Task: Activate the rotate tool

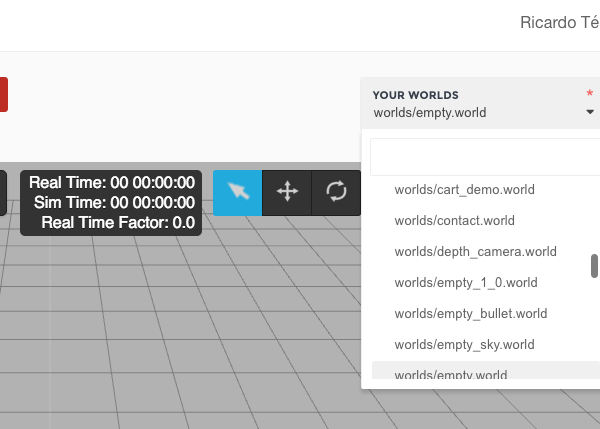Action: tap(336, 192)
